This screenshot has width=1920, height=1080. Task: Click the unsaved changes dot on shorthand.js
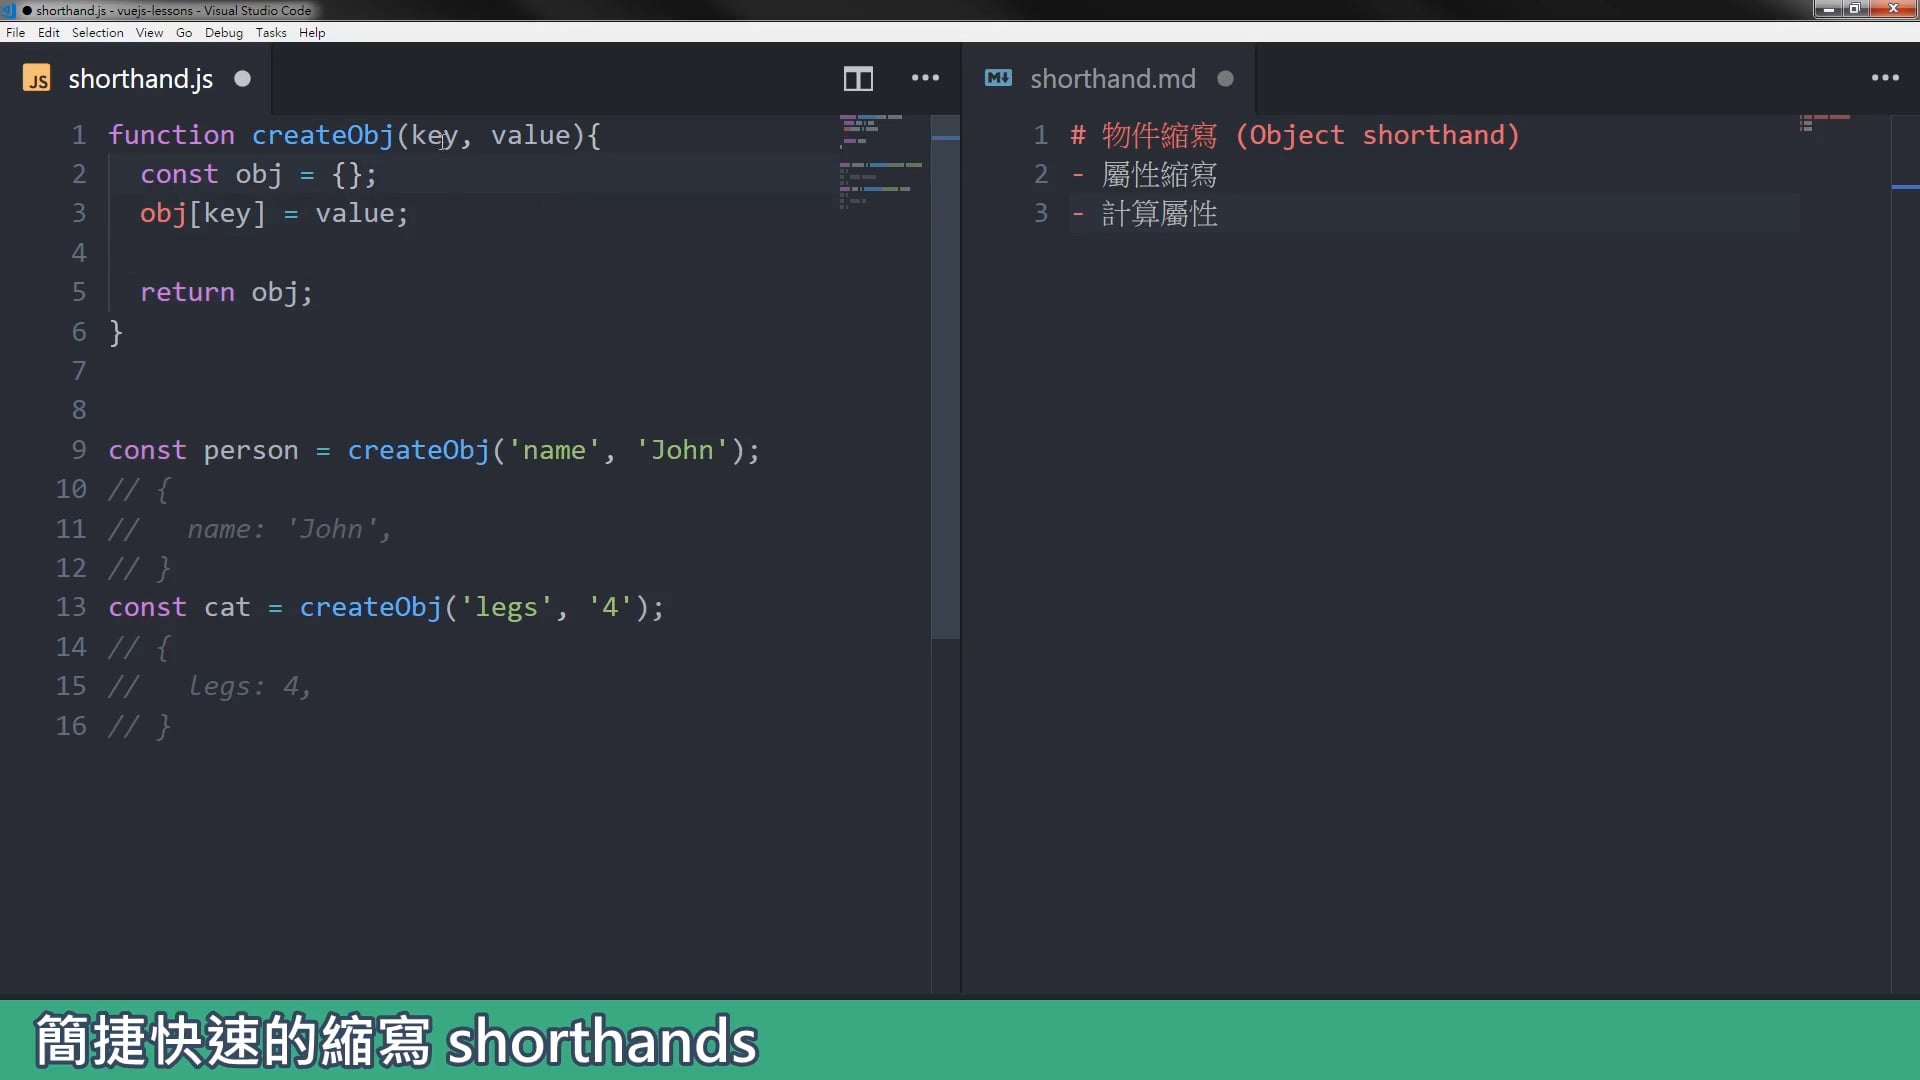click(x=242, y=79)
